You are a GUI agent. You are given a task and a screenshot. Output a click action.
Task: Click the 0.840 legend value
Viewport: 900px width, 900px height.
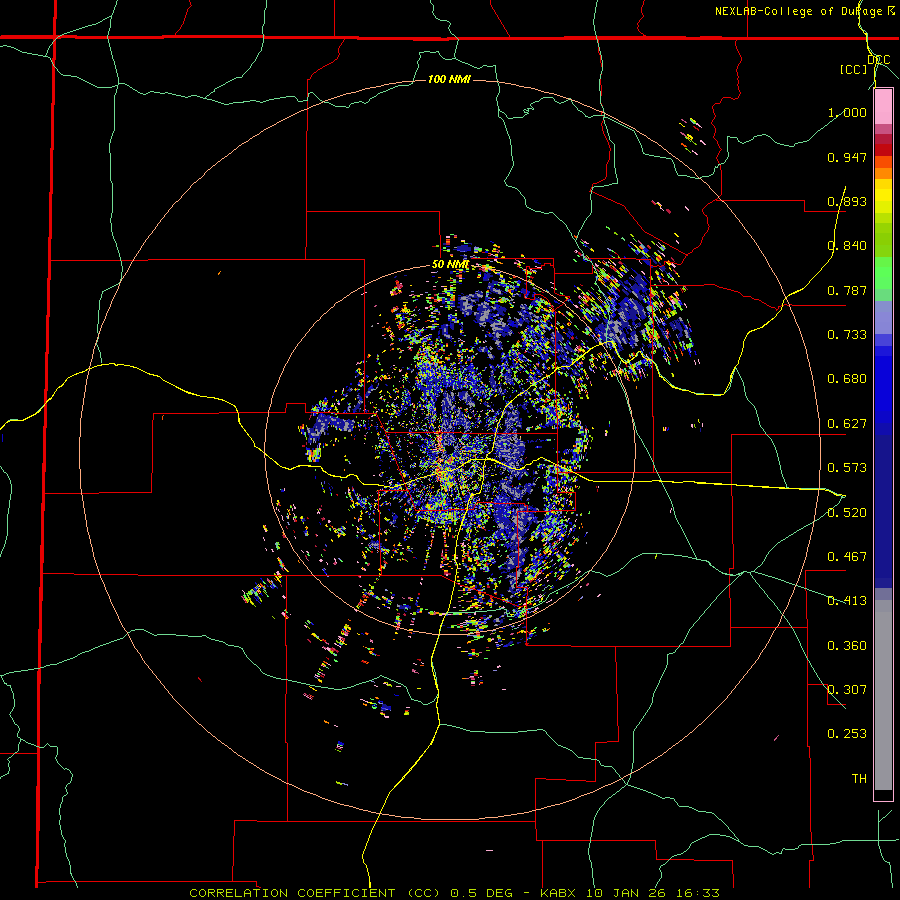coord(847,246)
